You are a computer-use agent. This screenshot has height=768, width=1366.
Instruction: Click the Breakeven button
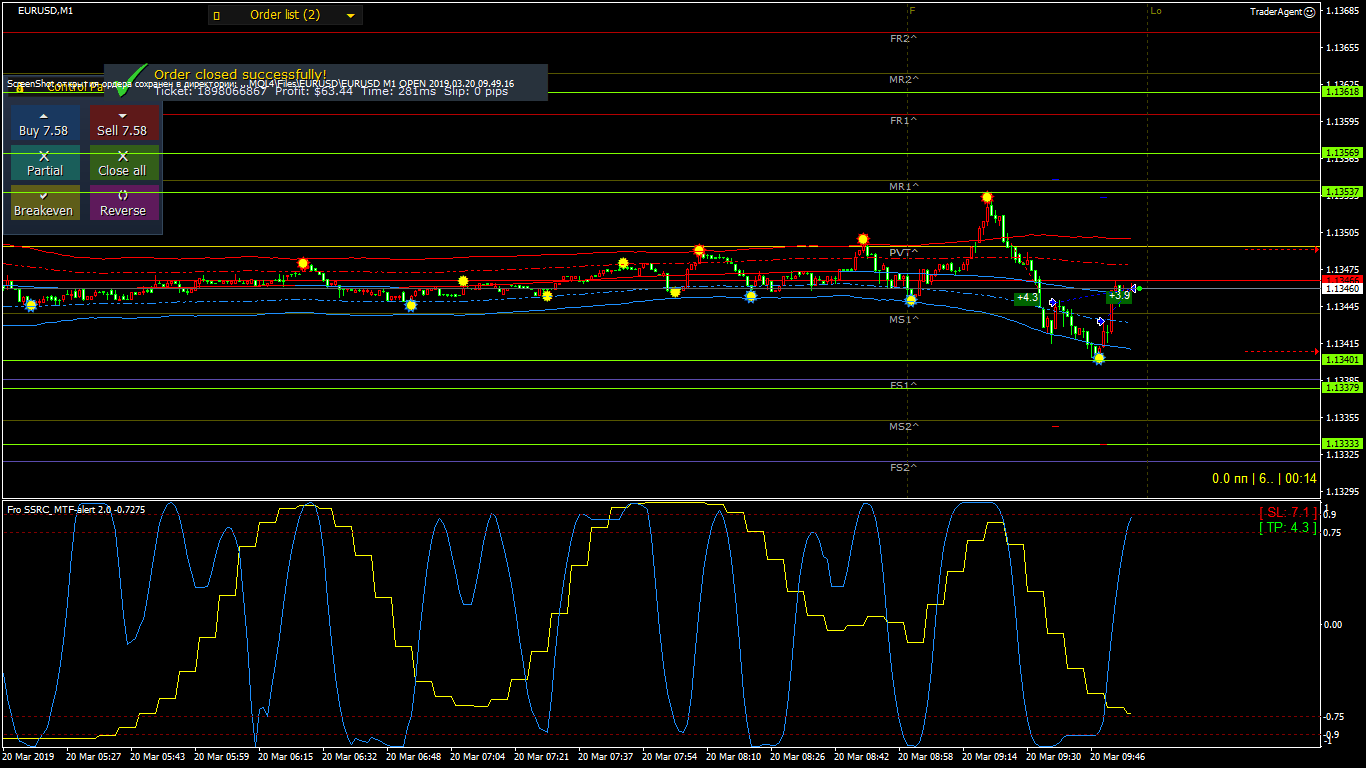(45, 203)
